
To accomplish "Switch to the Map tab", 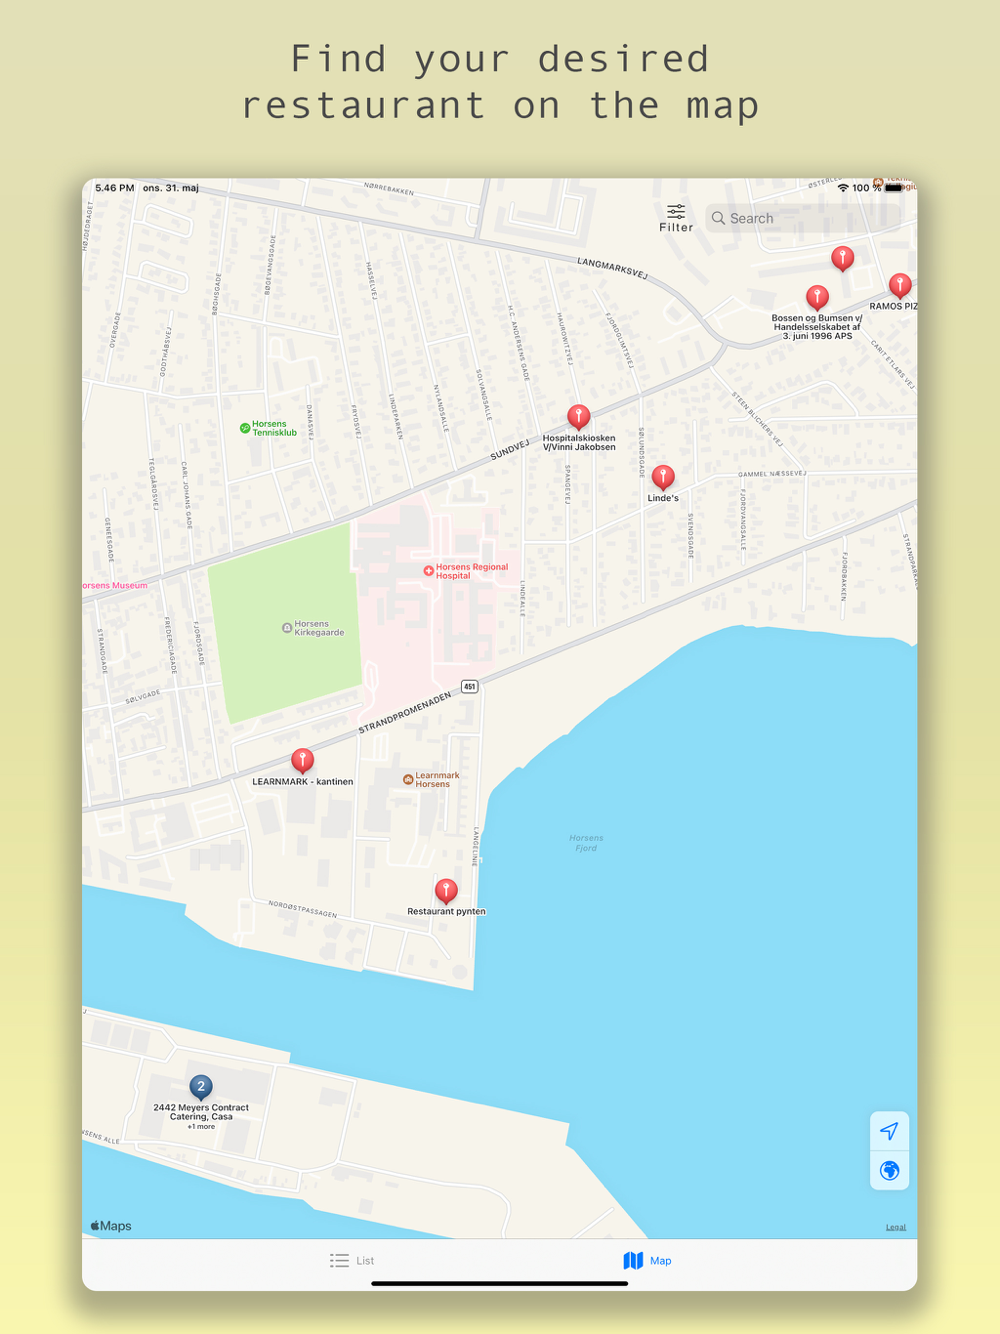I will (648, 1260).
